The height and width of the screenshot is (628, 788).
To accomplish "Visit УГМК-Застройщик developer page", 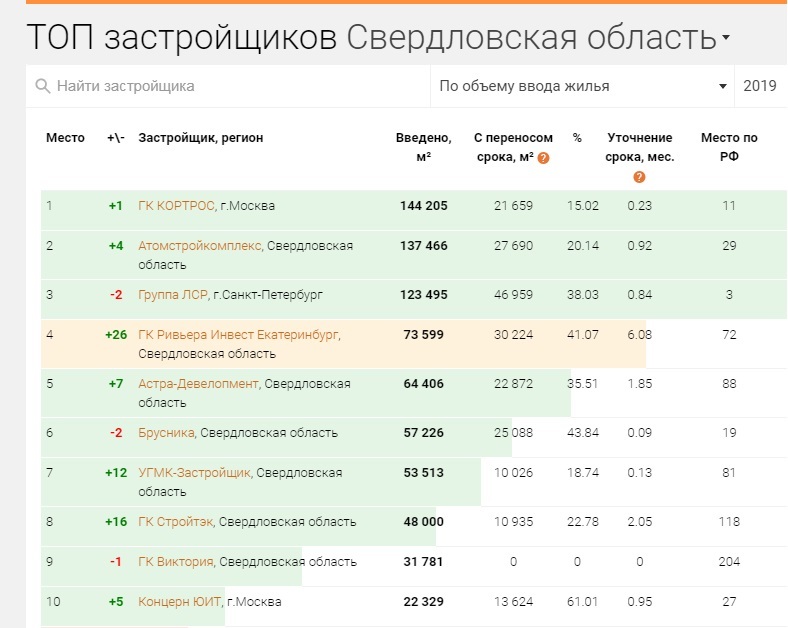I will [x=194, y=473].
